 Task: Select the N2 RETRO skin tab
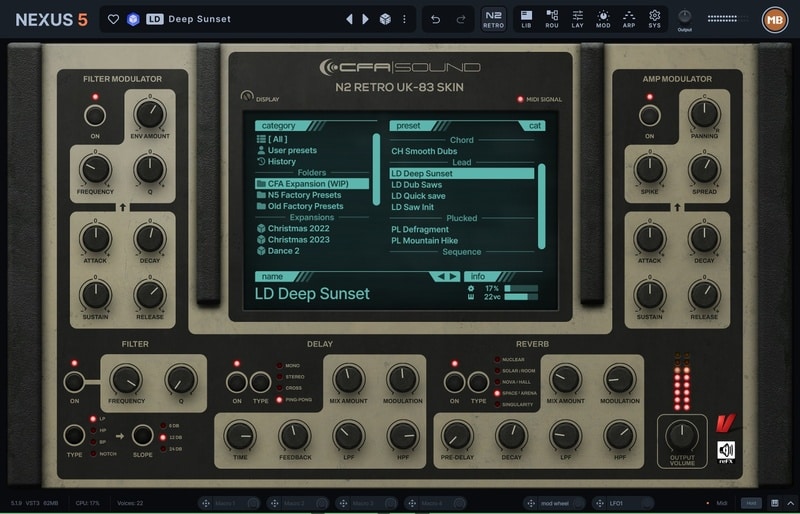tap(493, 19)
